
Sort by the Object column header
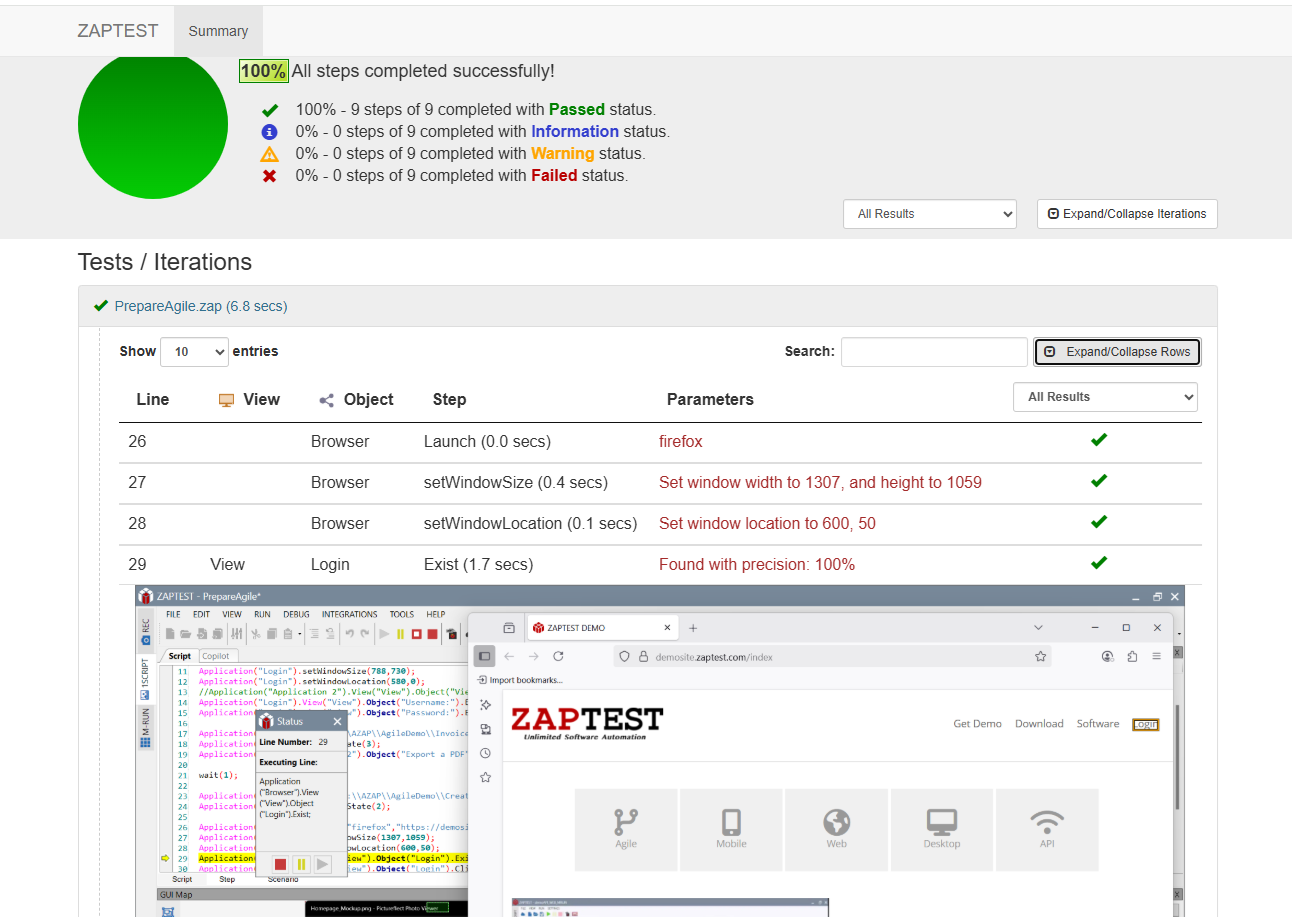(x=368, y=399)
